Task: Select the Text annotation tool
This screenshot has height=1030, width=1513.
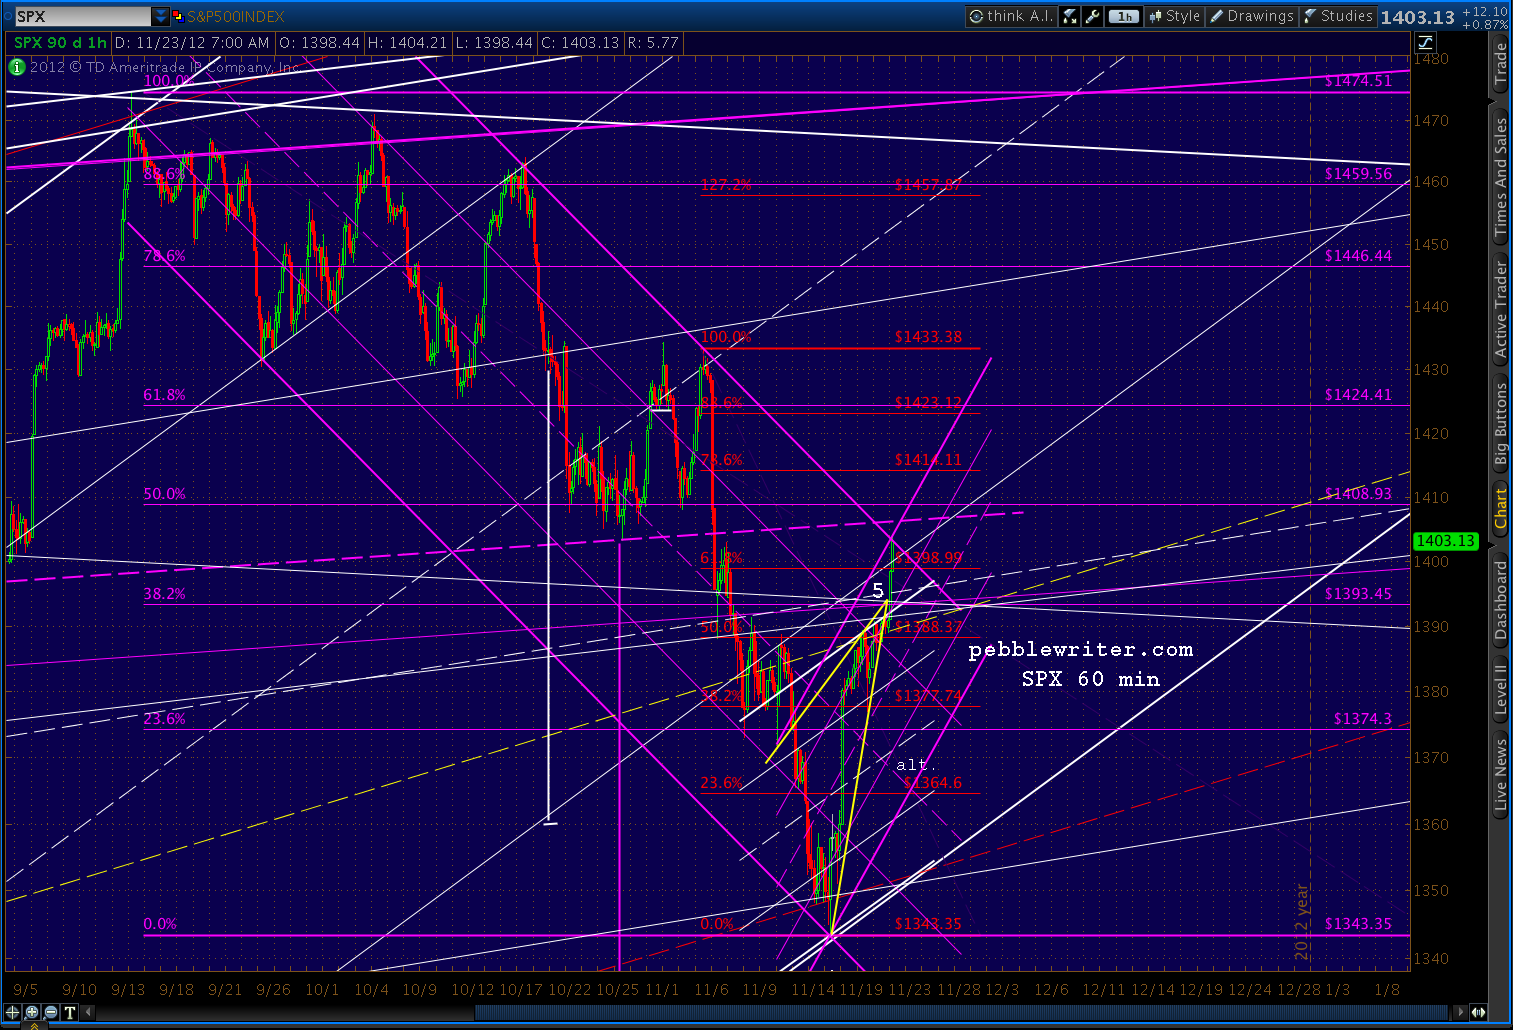Action: click(69, 1013)
